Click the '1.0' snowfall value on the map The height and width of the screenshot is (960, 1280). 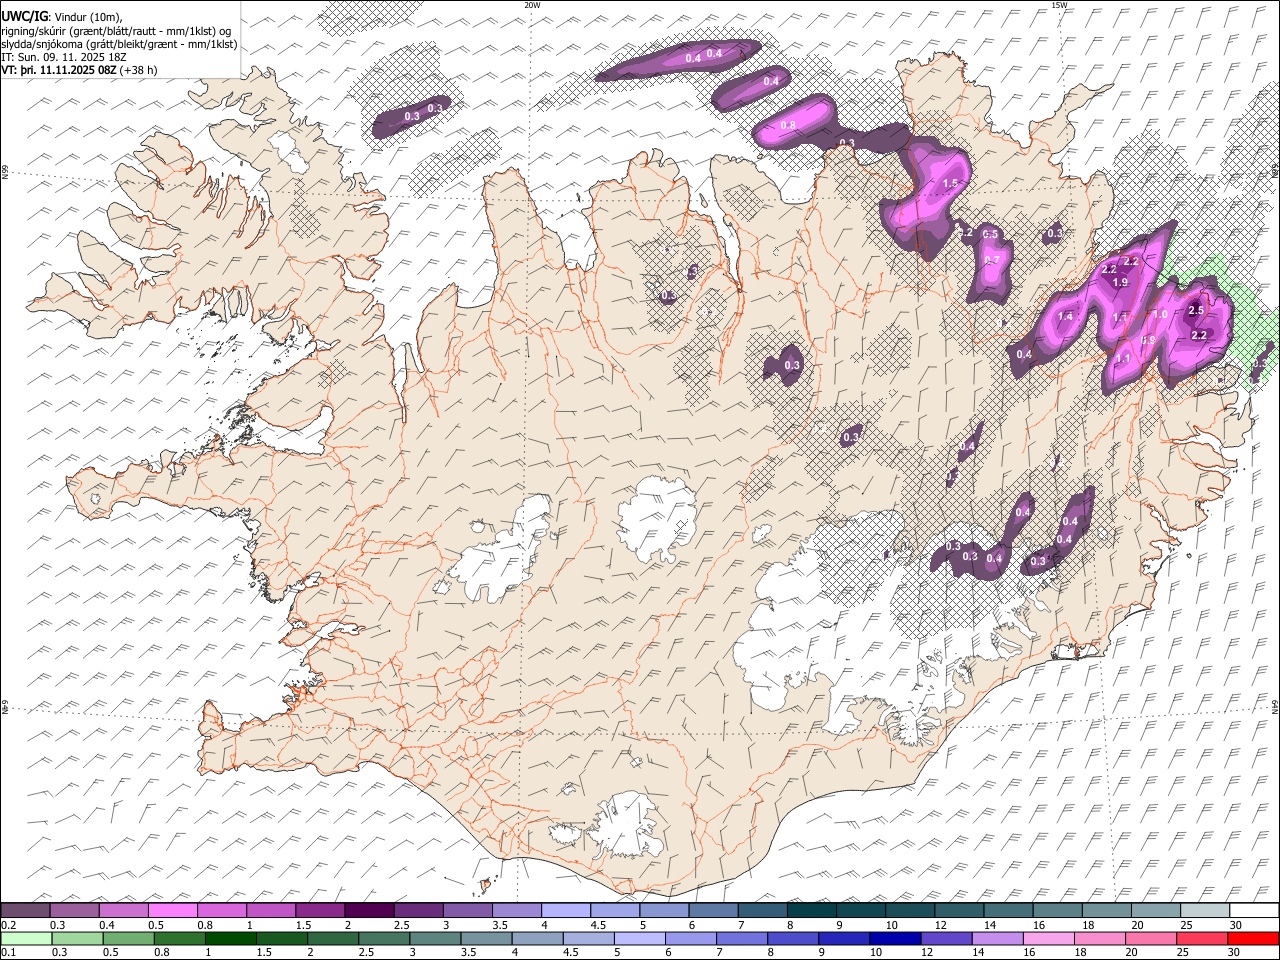[x=1160, y=314]
